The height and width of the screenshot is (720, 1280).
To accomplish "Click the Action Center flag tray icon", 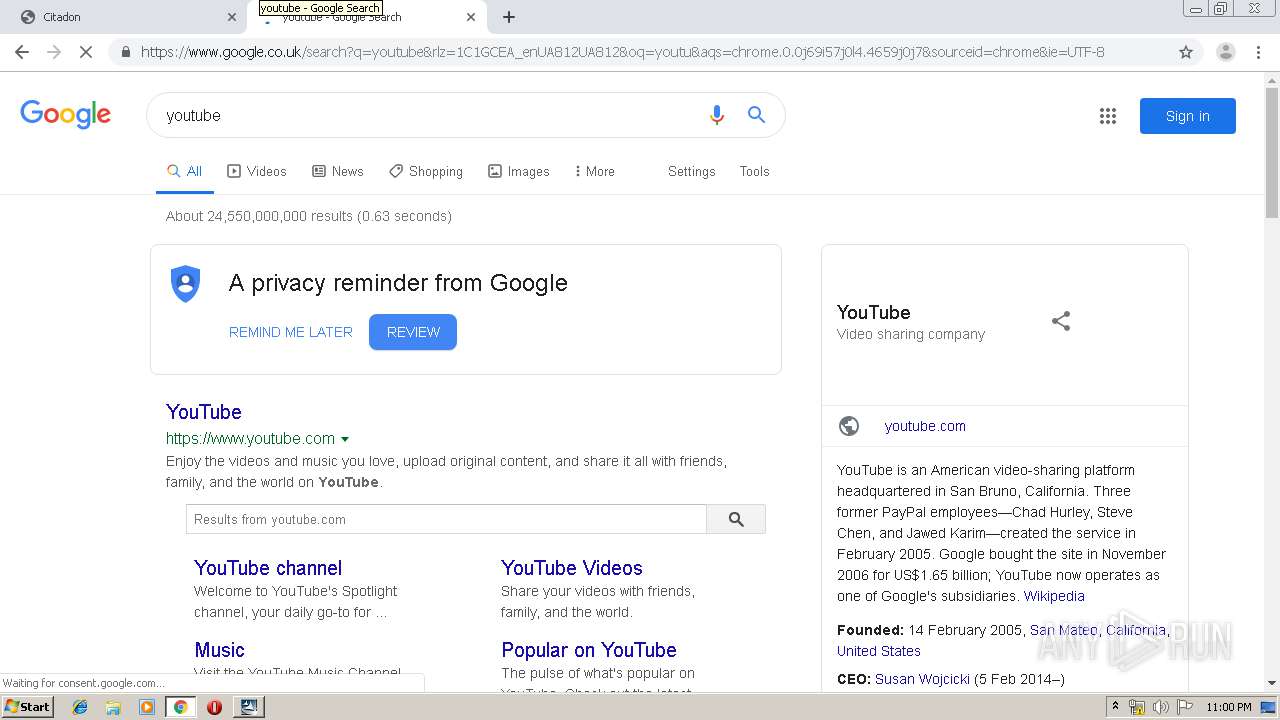I will tap(1185, 707).
